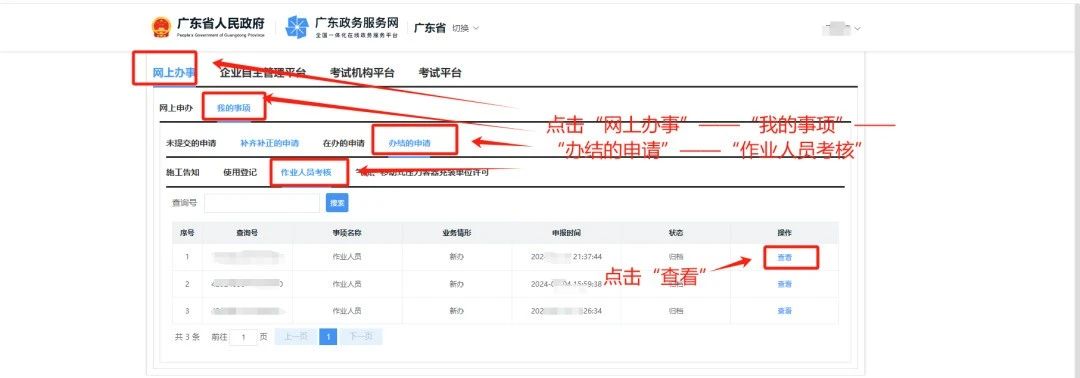The height and width of the screenshot is (378, 1080).
Task: Click 新办 cell in row 2
Action: [x=457, y=284]
